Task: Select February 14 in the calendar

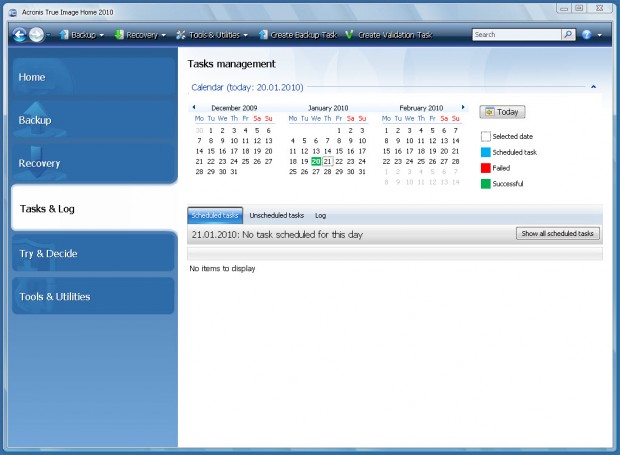Action: 456,141
